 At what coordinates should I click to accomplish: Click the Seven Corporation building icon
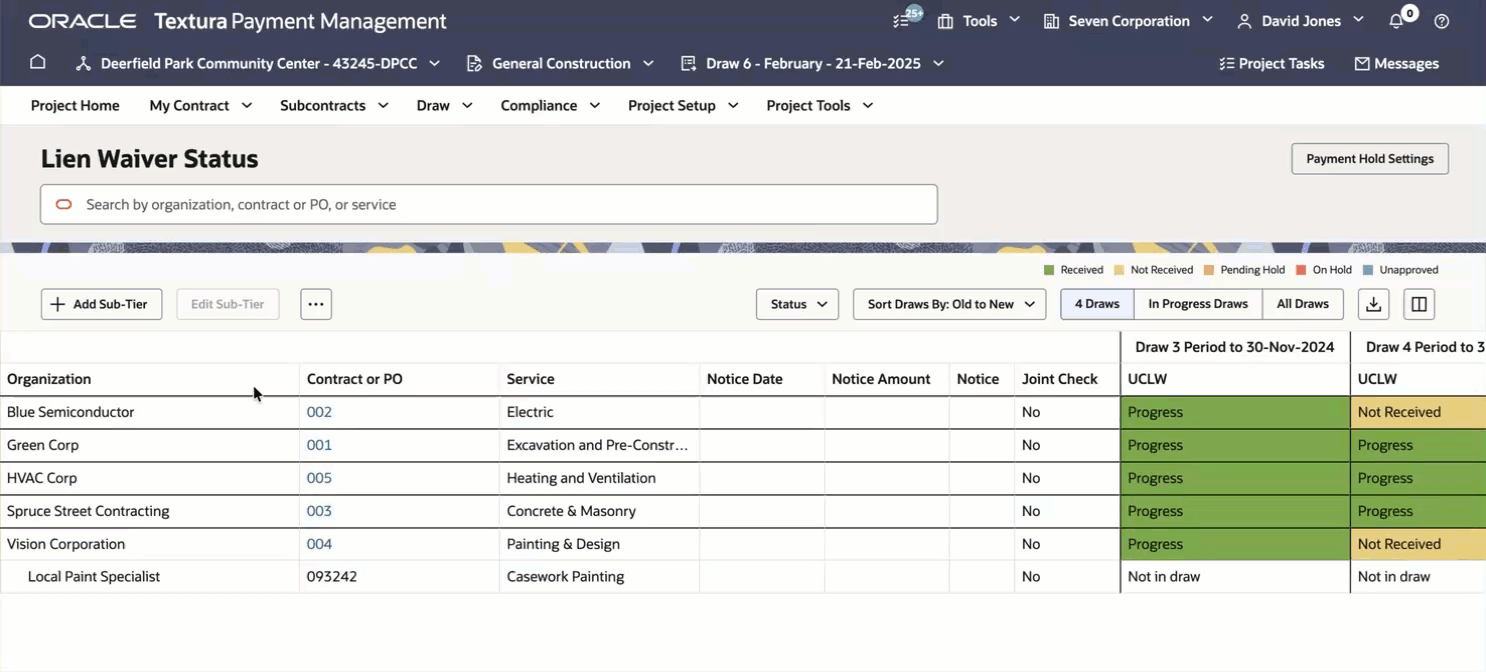pyautogui.click(x=1051, y=21)
